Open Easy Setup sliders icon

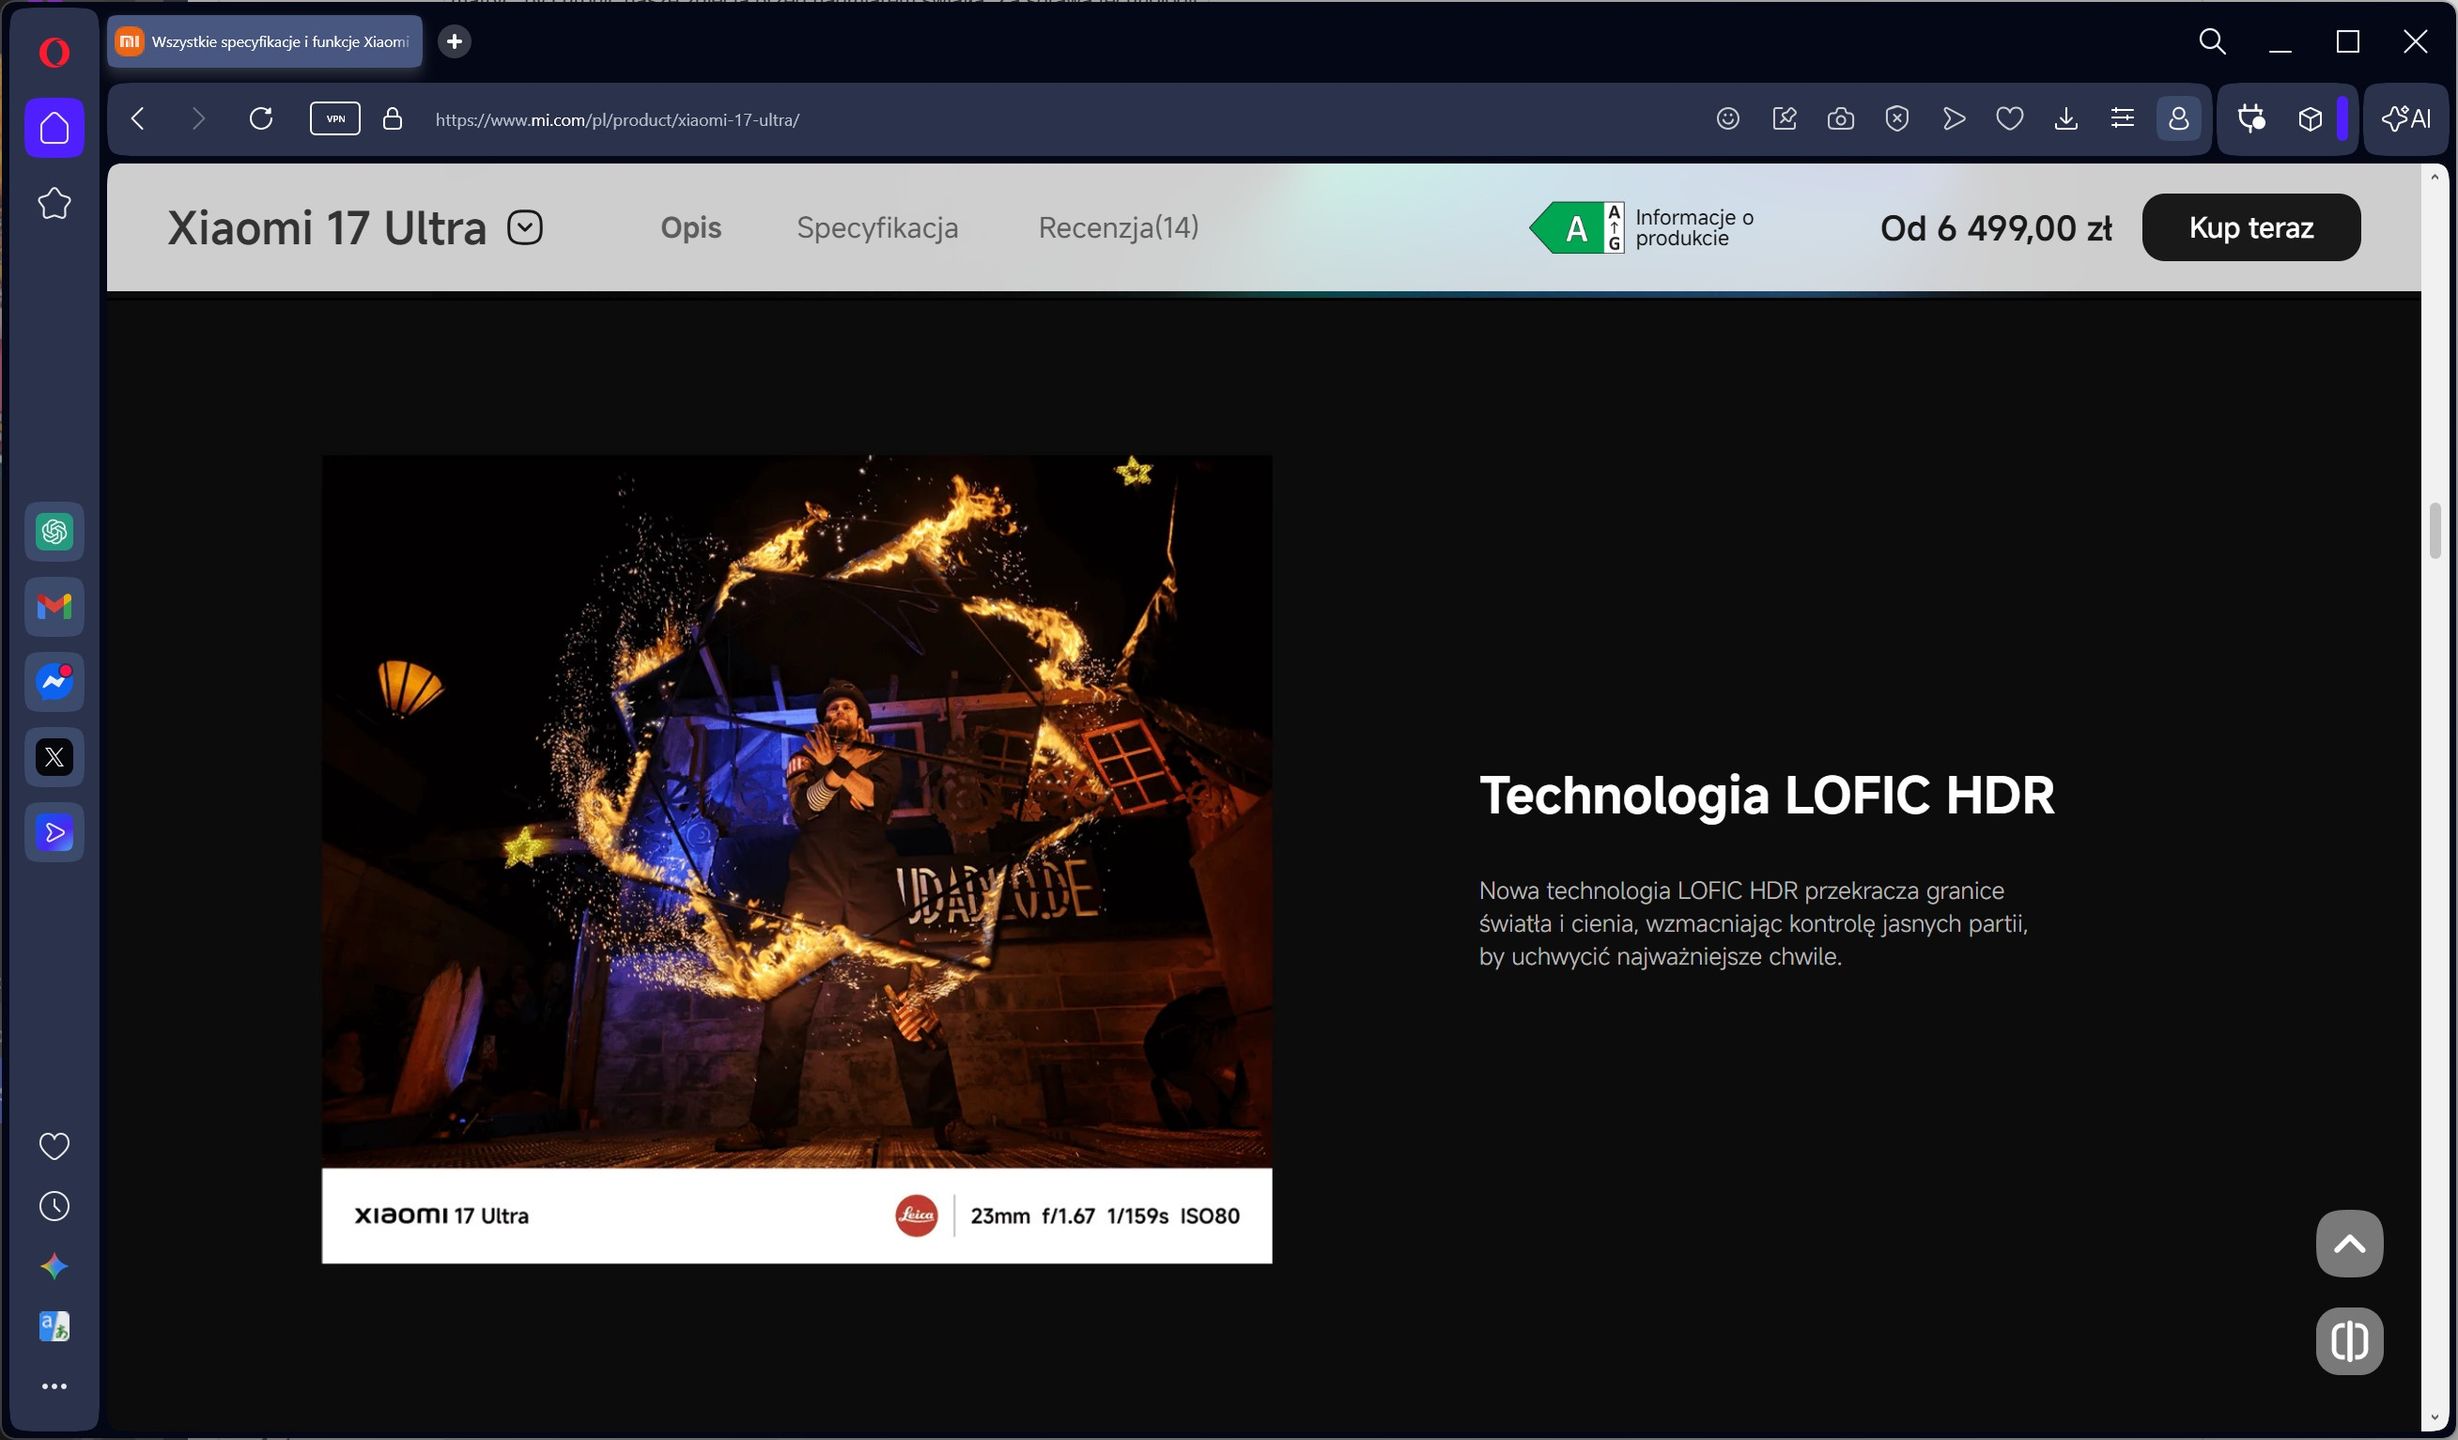(2122, 119)
